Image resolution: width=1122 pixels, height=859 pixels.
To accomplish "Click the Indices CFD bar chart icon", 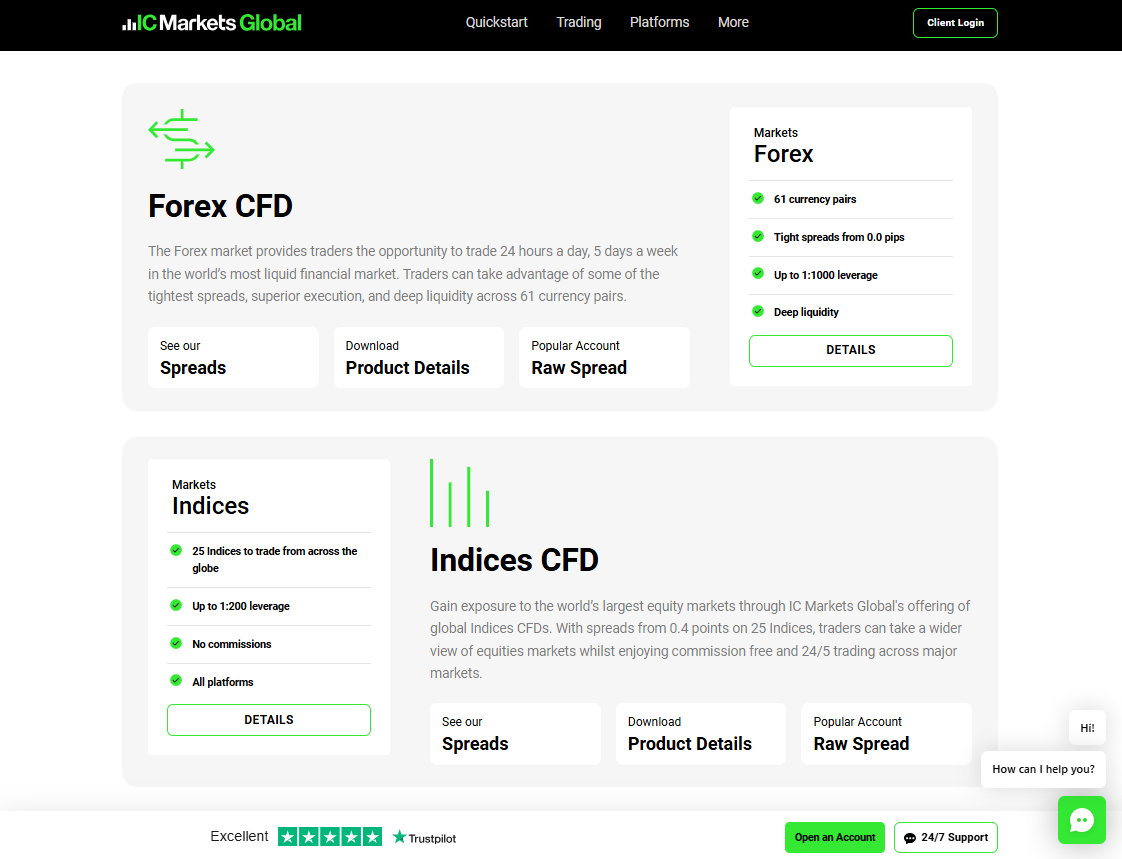I will pyautogui.click(x=459, y=494).
